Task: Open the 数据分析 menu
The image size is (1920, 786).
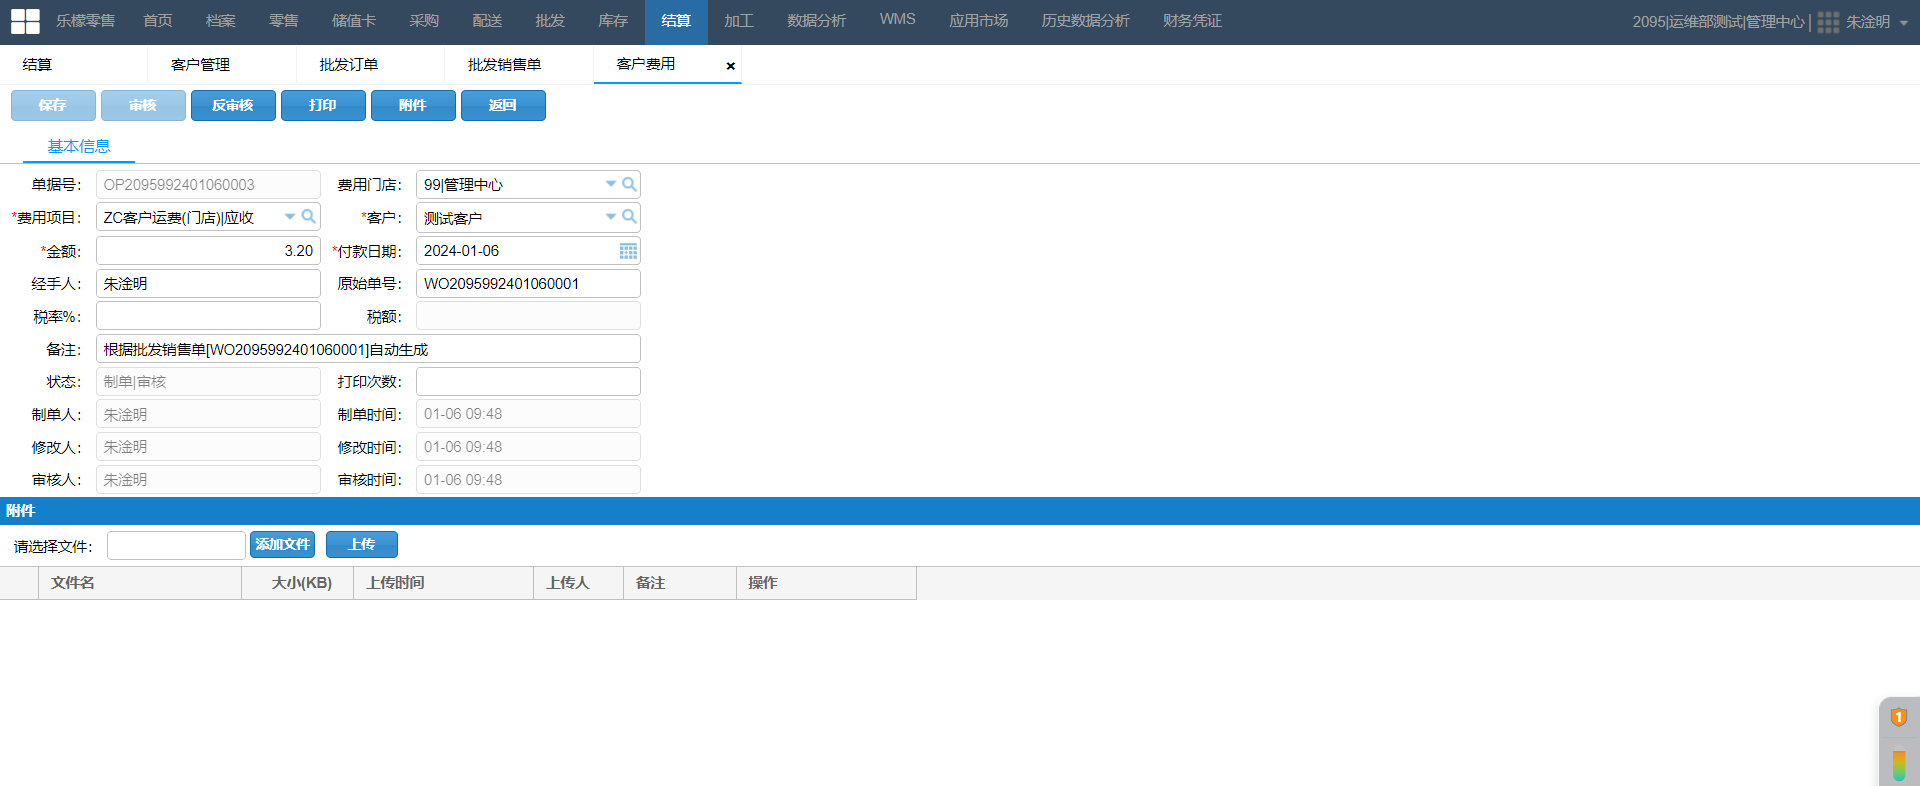Action: coord(816,21)
